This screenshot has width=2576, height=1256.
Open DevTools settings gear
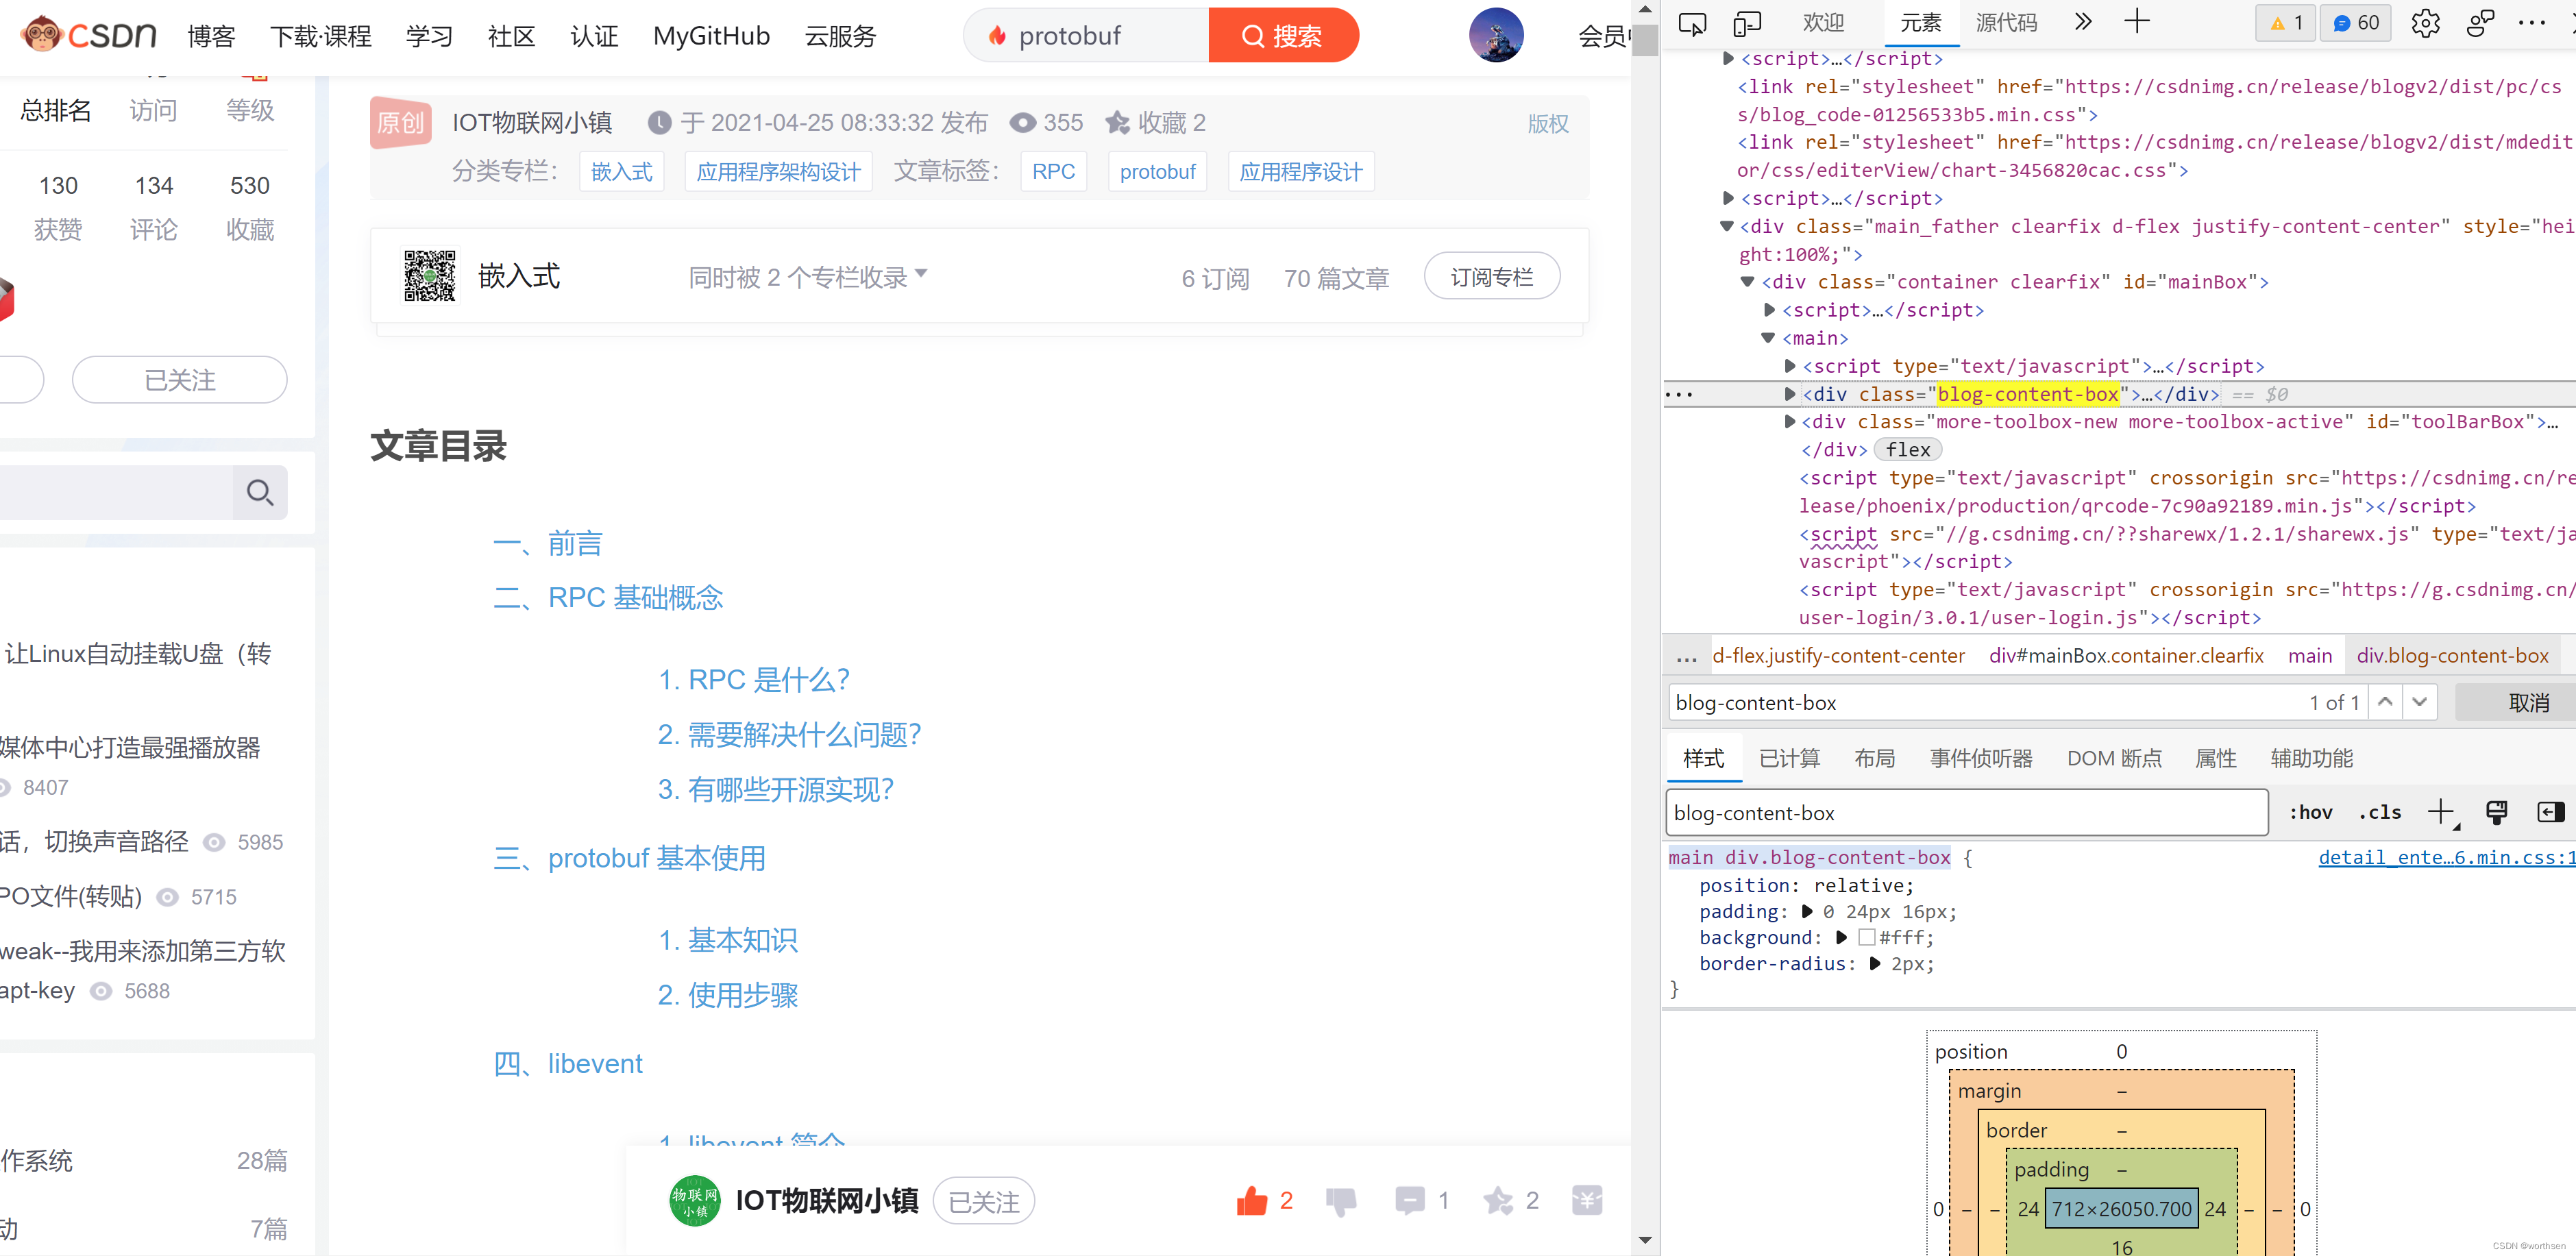point(2425,23)
